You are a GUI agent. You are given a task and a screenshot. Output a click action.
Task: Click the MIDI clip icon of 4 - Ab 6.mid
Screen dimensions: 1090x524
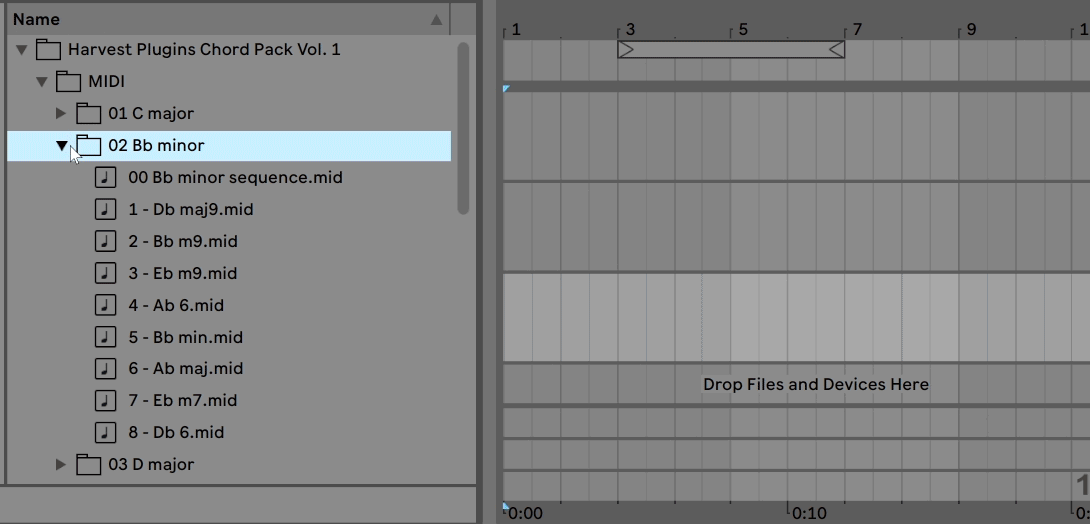(105, 305)
